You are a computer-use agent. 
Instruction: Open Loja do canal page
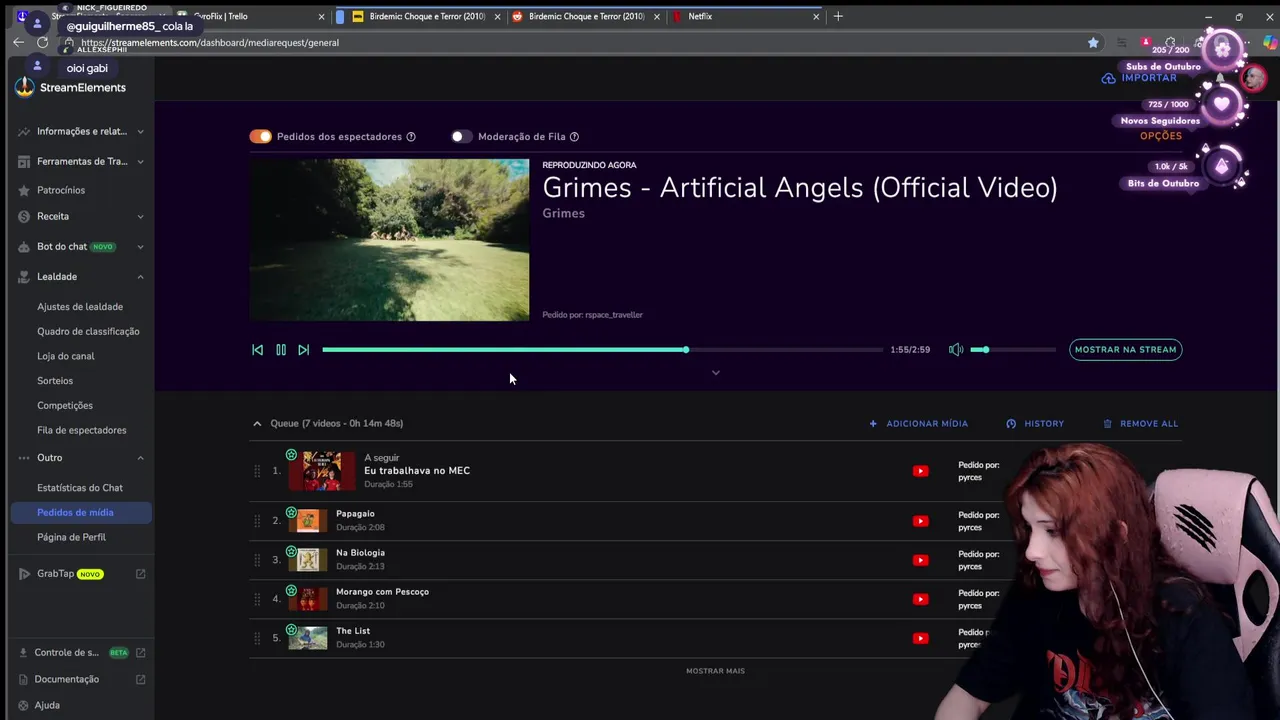tap(66, 356)
